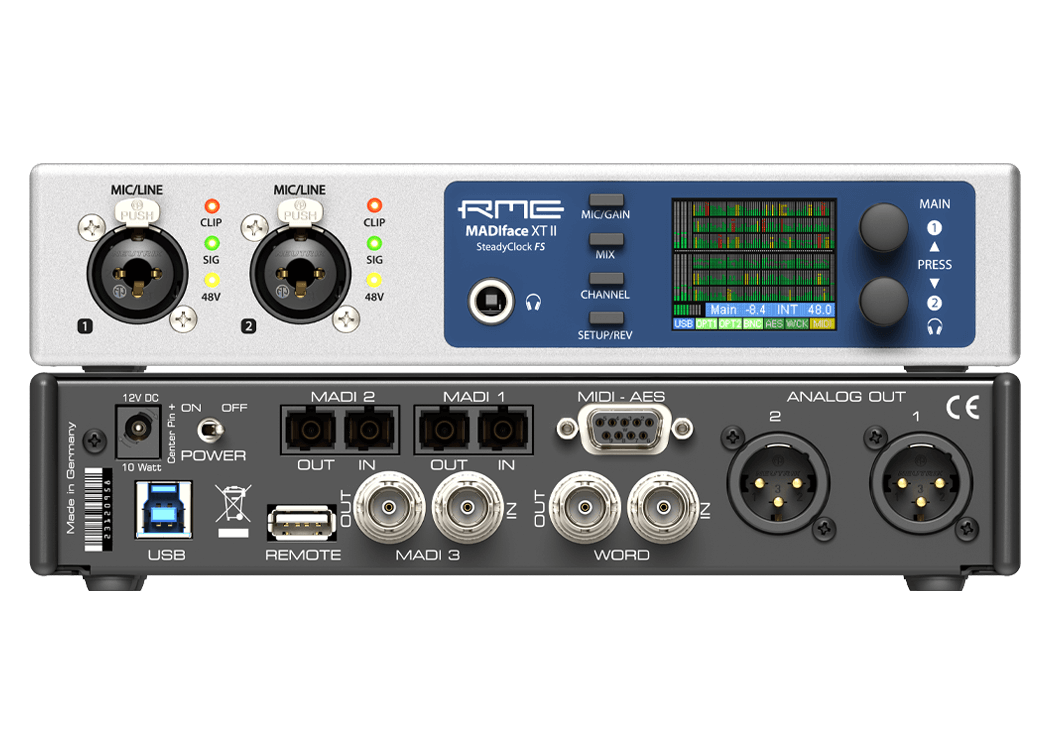1050x754 pixels.
Task: Click the SIG LED of input 2
Action: (374, 244)
